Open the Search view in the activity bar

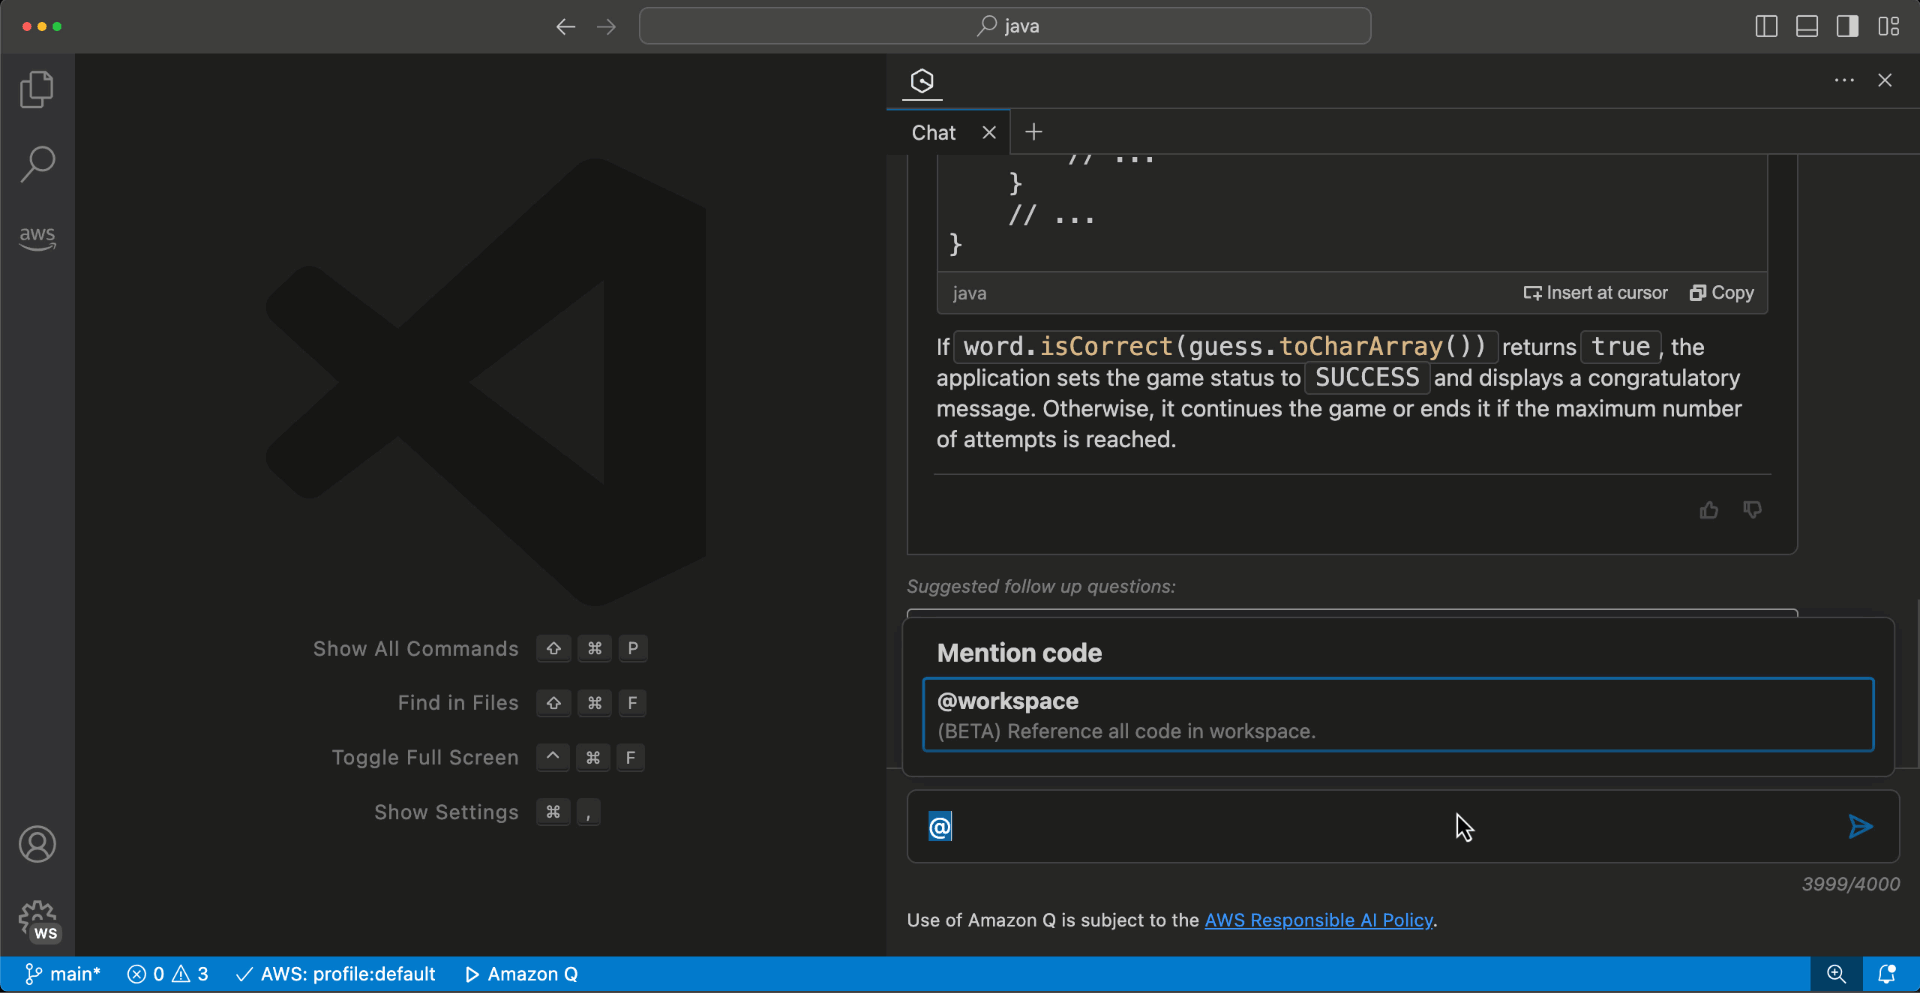tap(37, 163)
